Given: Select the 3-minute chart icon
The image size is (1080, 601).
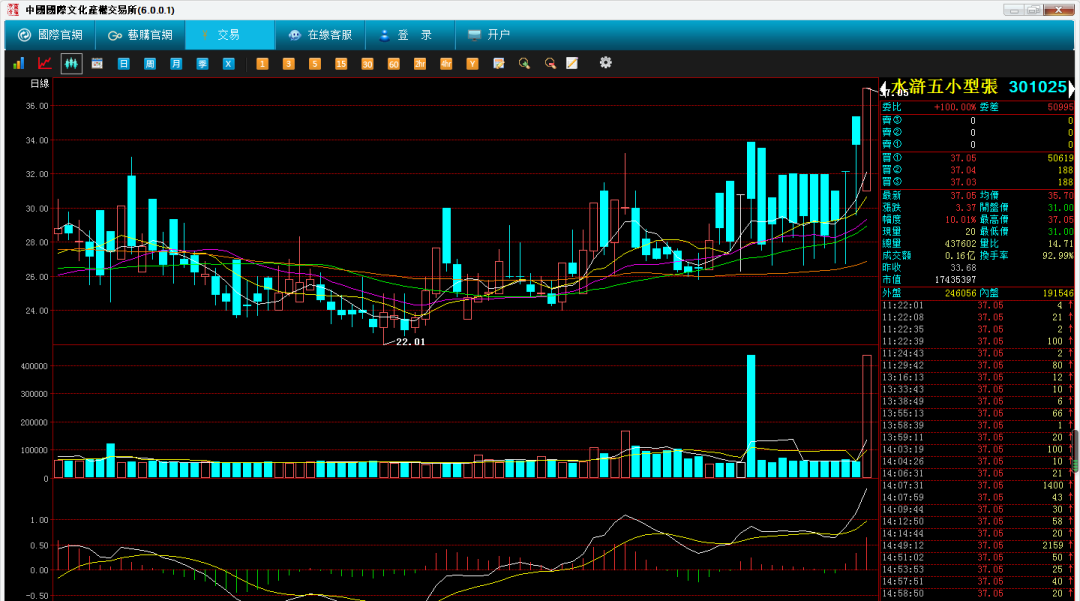Looking at the screenshot, I should click(289, 63).
